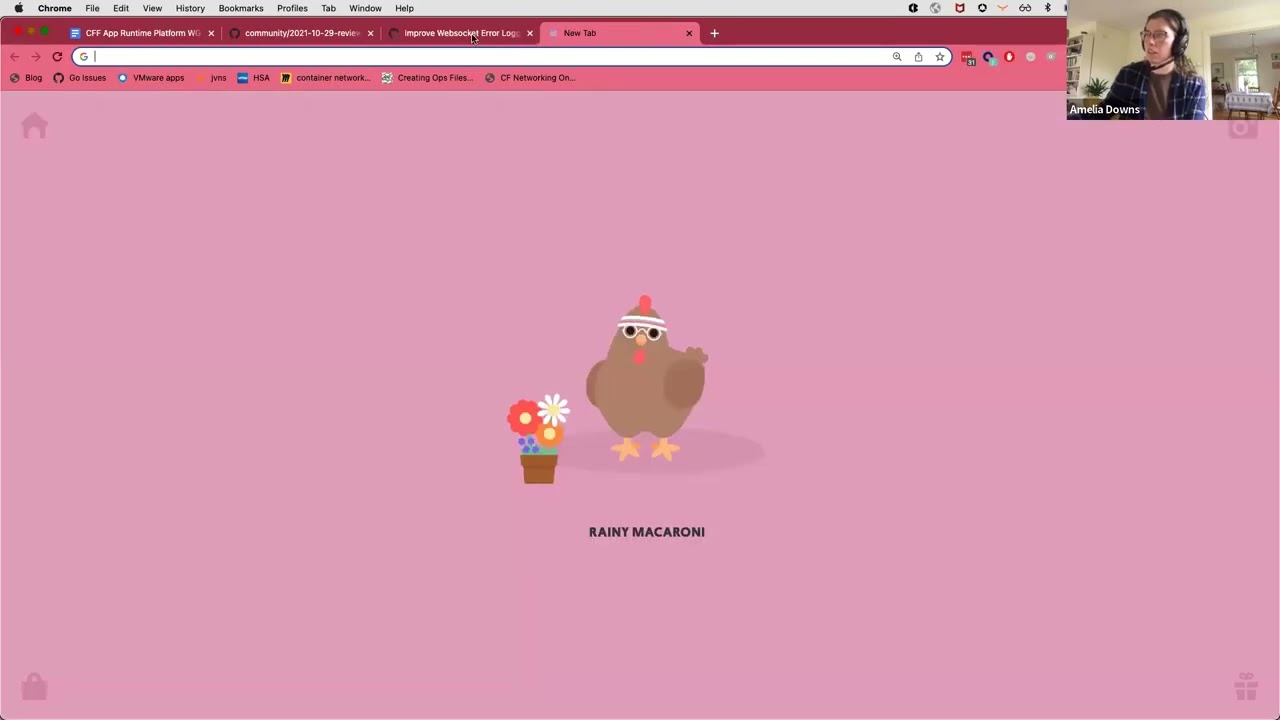The width and height of the screenshot is (1280, 720).
Task: Open the VMware apps bookmark
Action: coord(151,78)
